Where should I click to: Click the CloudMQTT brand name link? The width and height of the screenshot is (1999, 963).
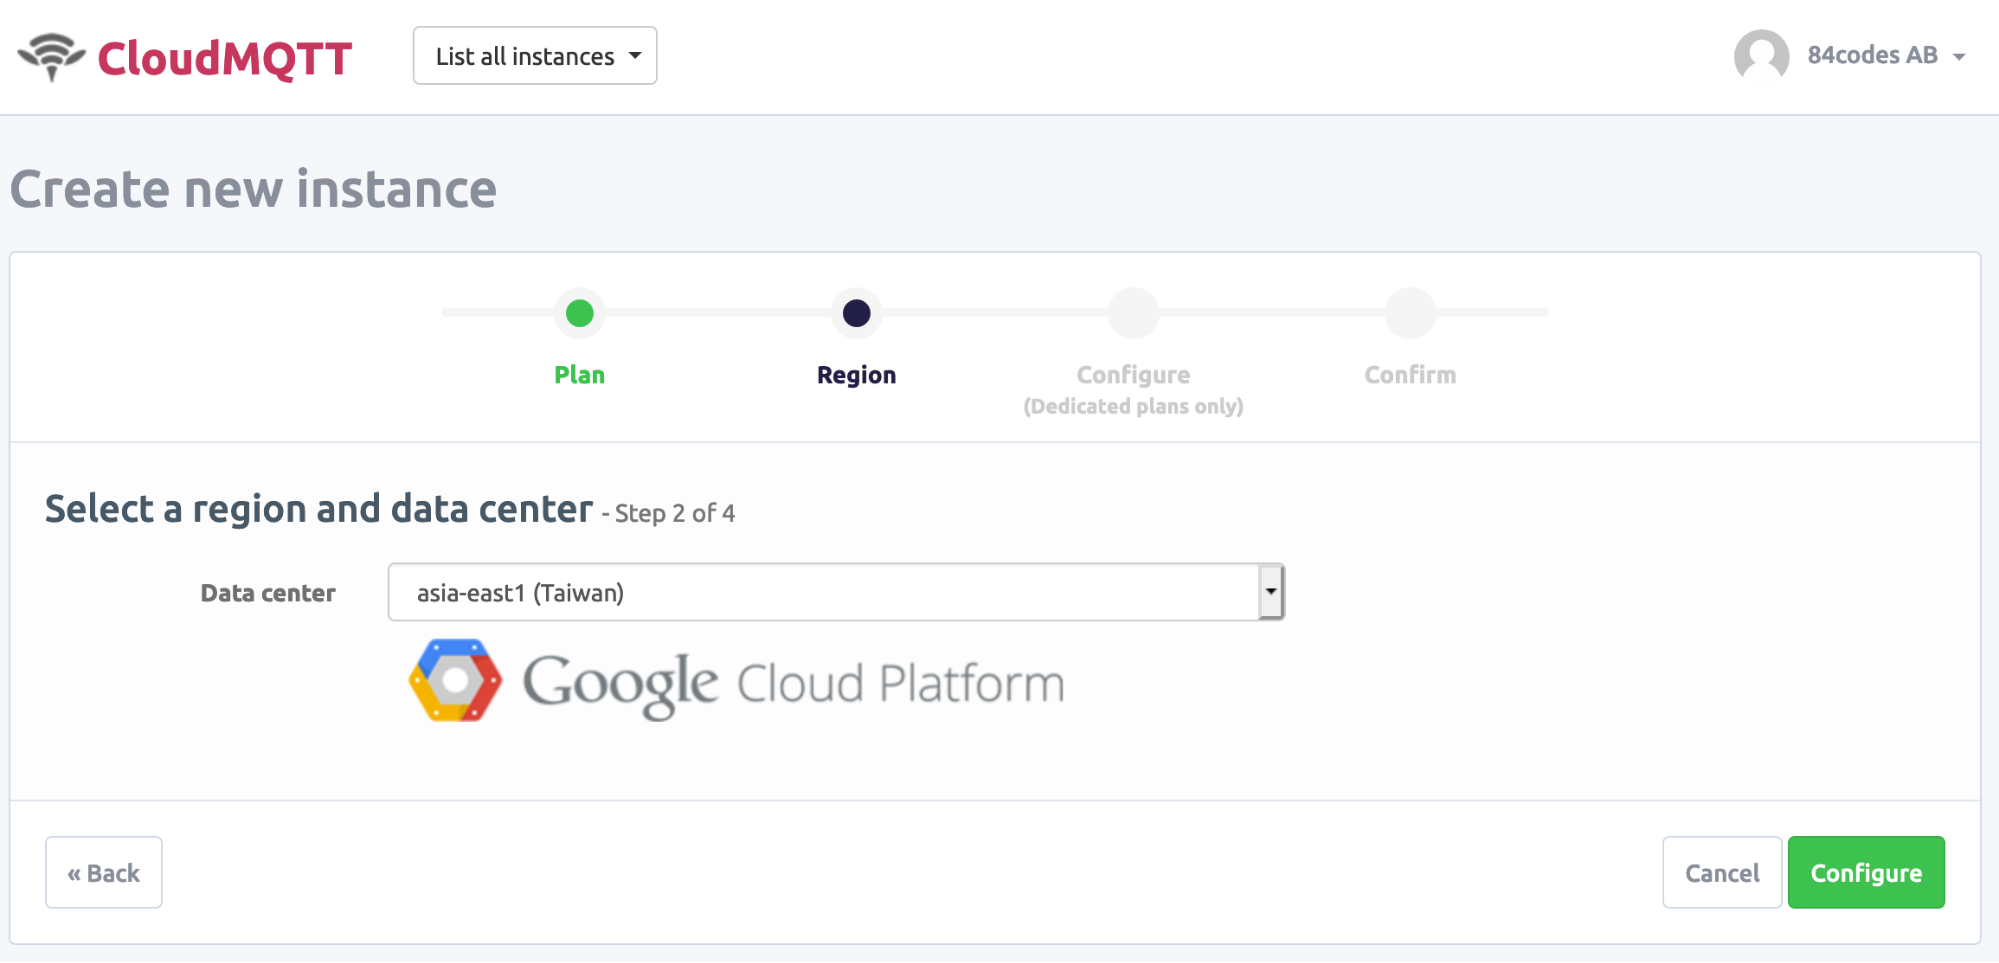click(x=225, y=58)
